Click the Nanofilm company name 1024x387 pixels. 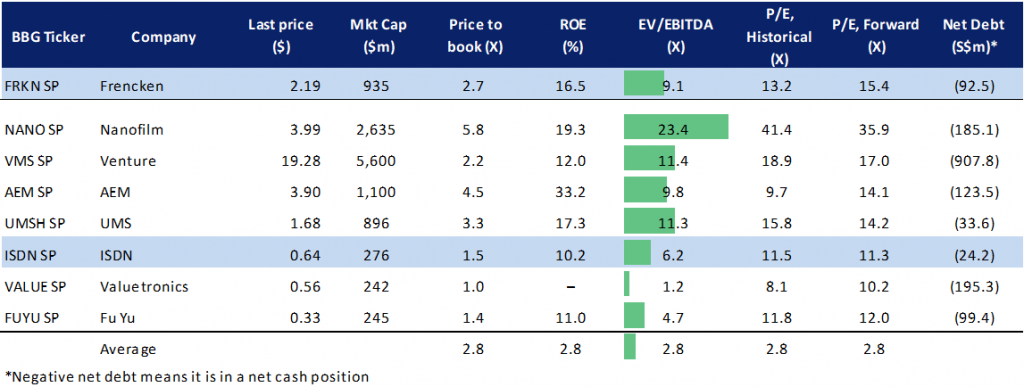(x=132, y=130)
